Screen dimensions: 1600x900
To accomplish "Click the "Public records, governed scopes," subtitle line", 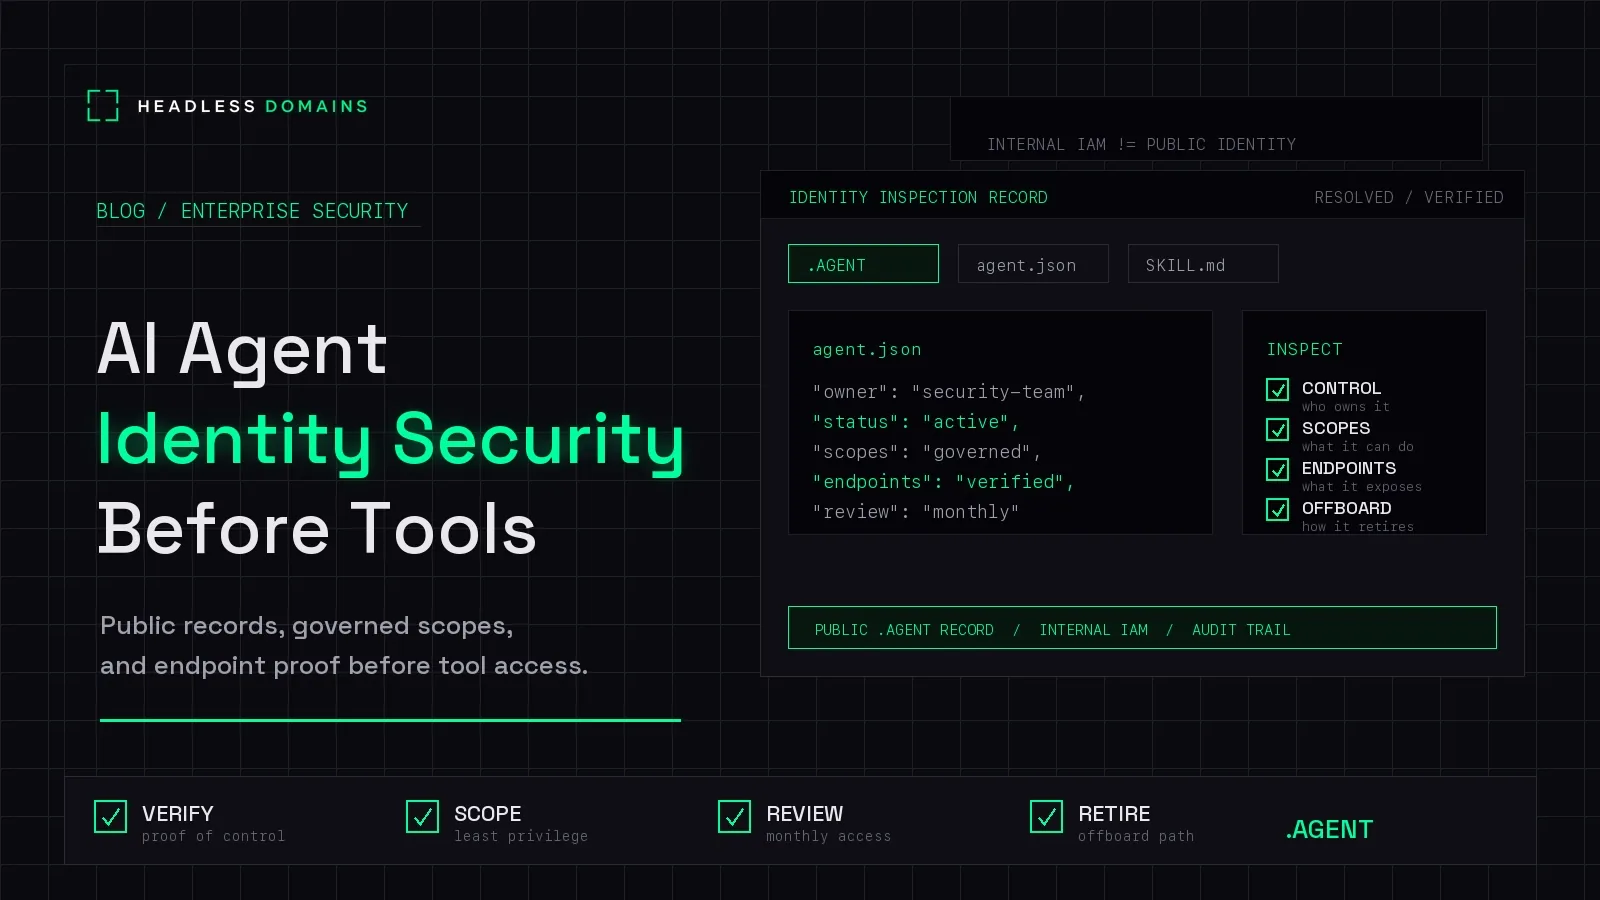I will [x=306, y=626].
